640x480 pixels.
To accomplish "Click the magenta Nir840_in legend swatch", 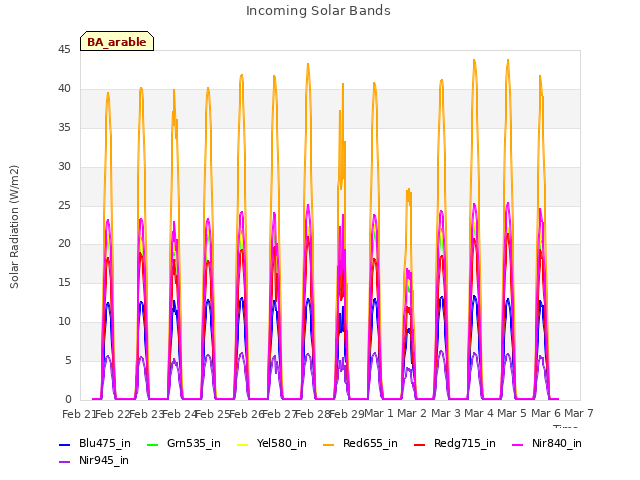I will (518, 444).
